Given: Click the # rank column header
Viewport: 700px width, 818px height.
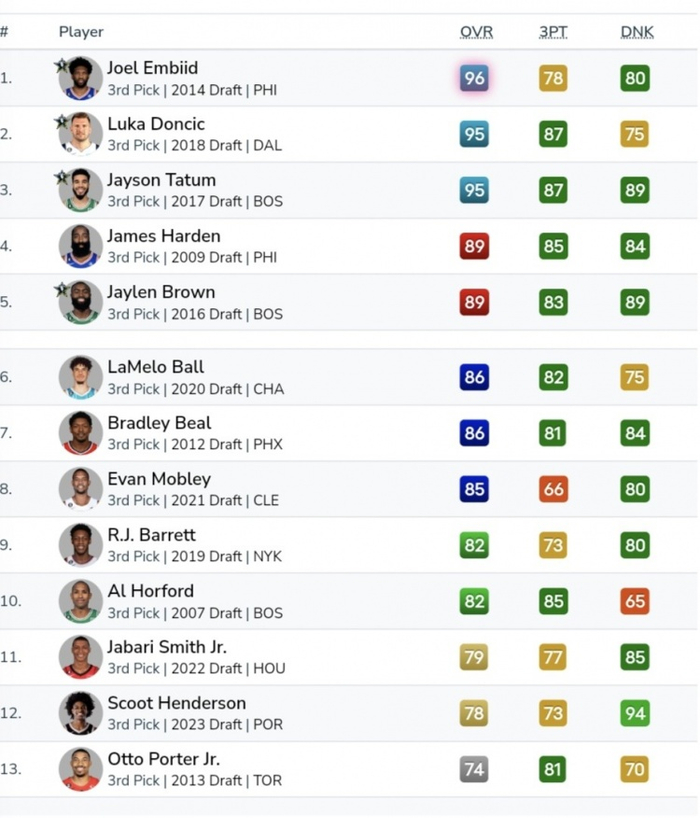Looking at the screenshot, I should click(5, 32).
